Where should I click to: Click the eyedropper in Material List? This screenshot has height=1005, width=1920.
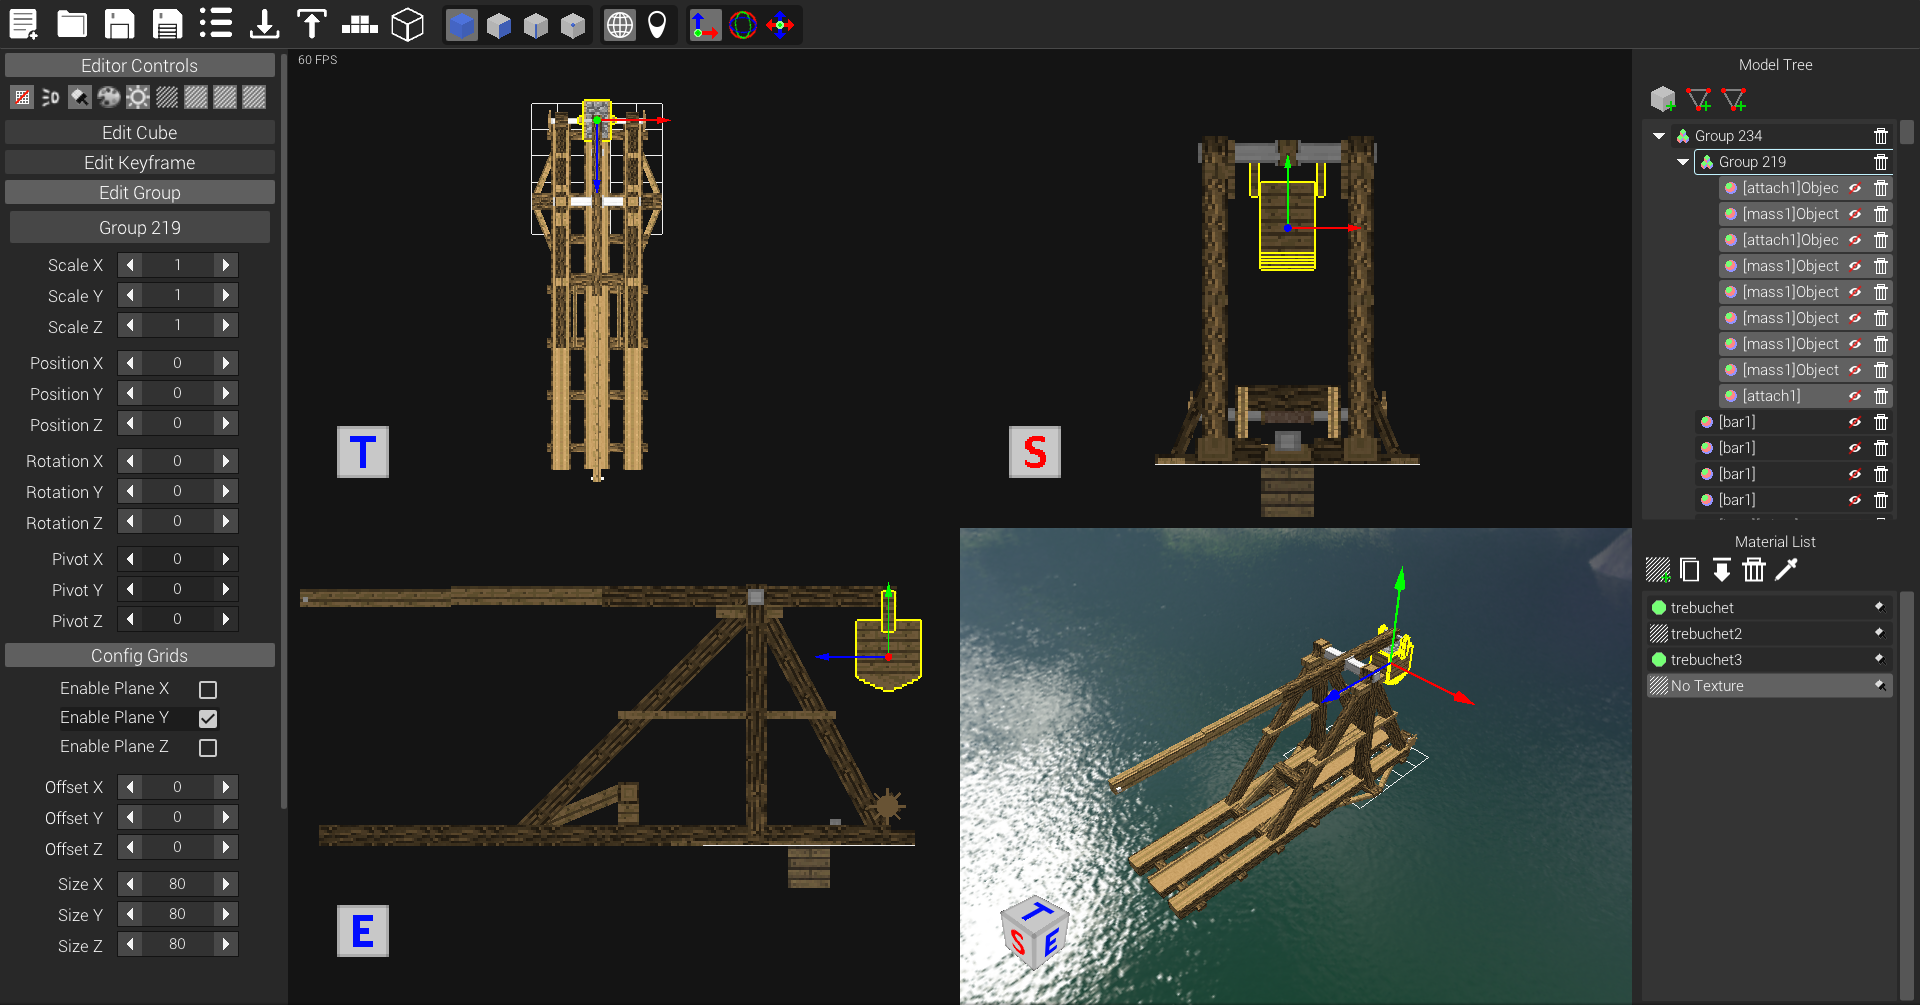point(1786,570)
